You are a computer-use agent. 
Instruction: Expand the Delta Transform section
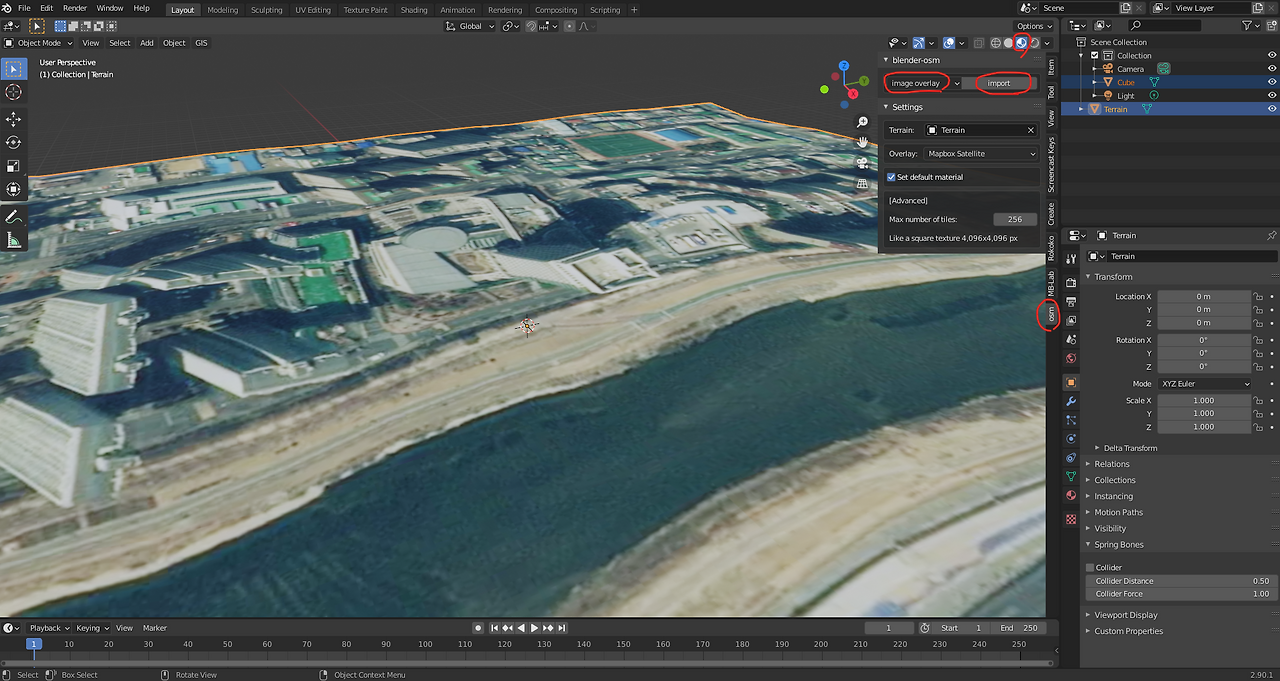click(x=1130, y=448)
